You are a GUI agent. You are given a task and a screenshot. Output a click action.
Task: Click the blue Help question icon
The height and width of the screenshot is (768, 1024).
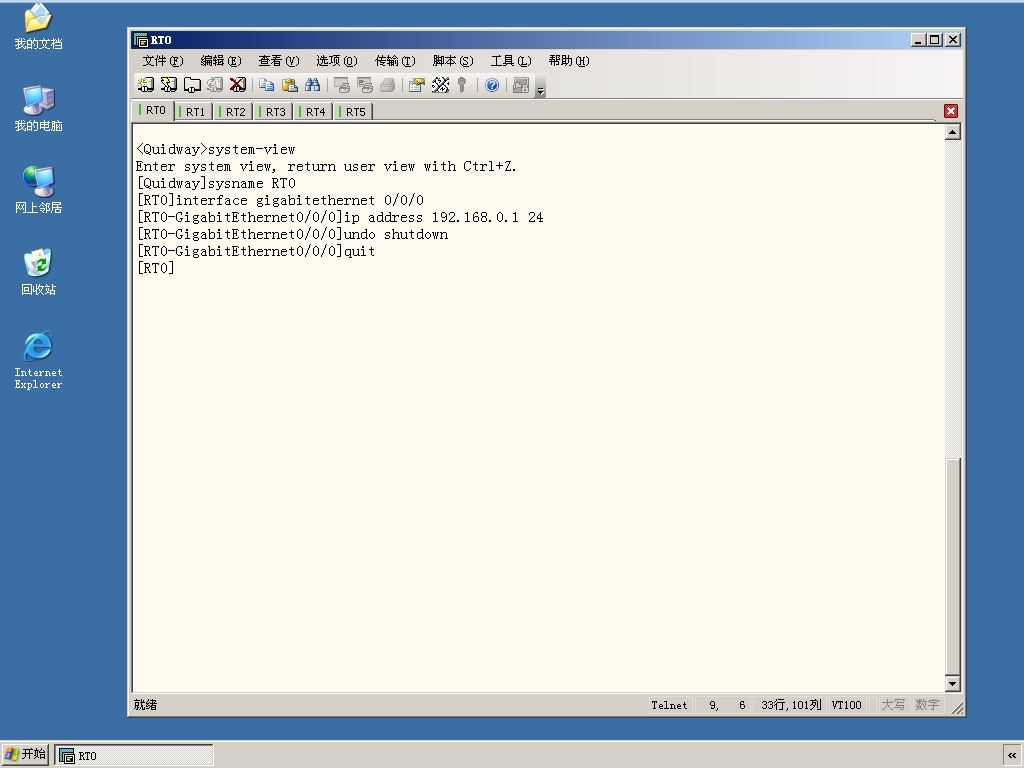[492, 85]
